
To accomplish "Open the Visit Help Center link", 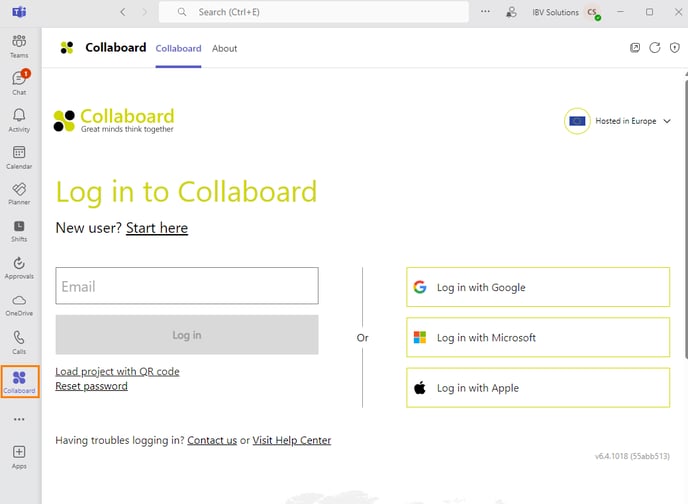I will click(x=291, y=440).
